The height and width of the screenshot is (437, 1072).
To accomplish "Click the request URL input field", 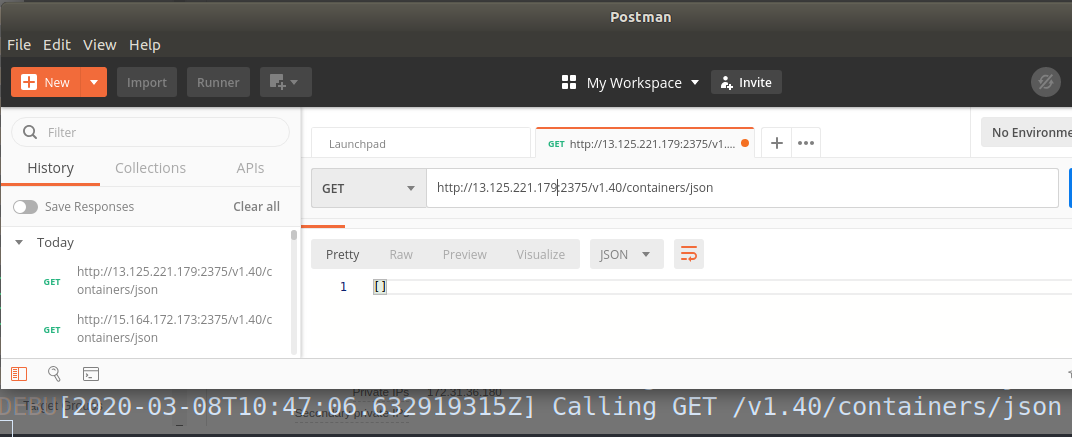I will click(x=742, y=188).
